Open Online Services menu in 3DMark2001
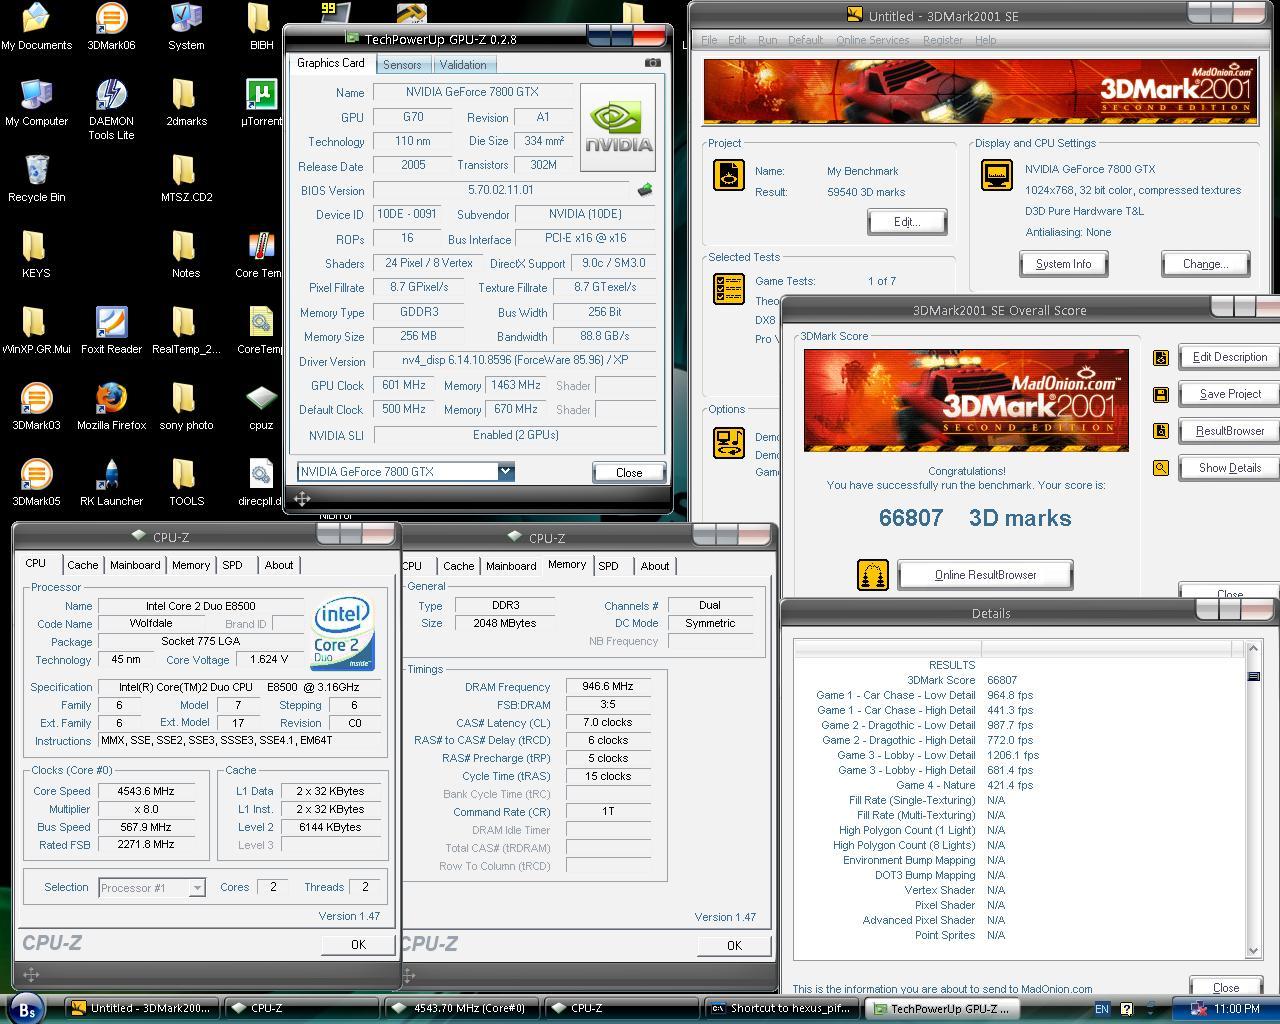Screen dimensions: 1280x1024 tap(872, 40)
